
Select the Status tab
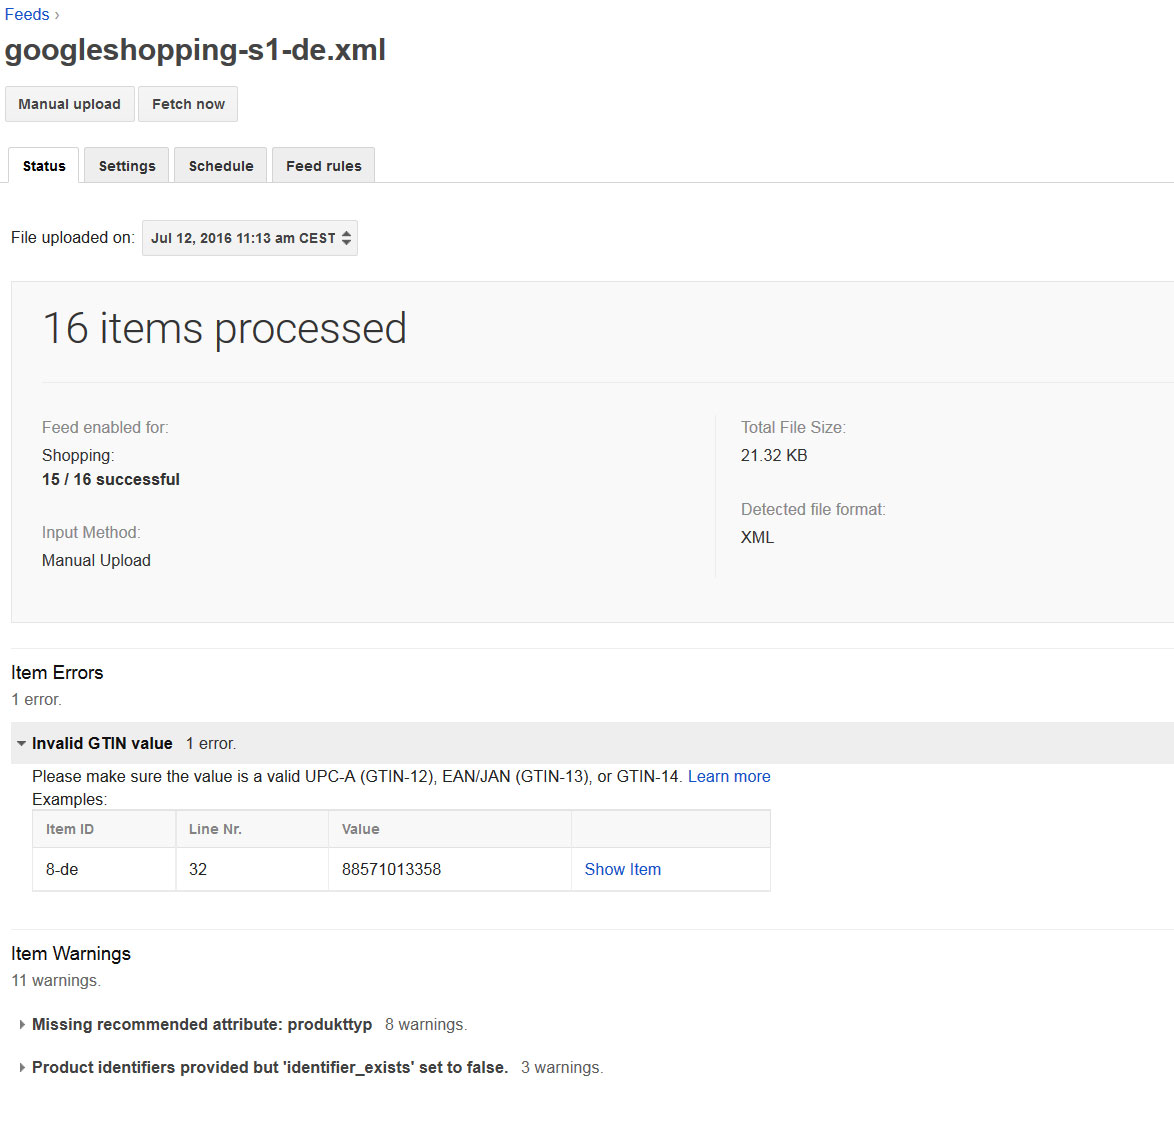click(44, 166)
